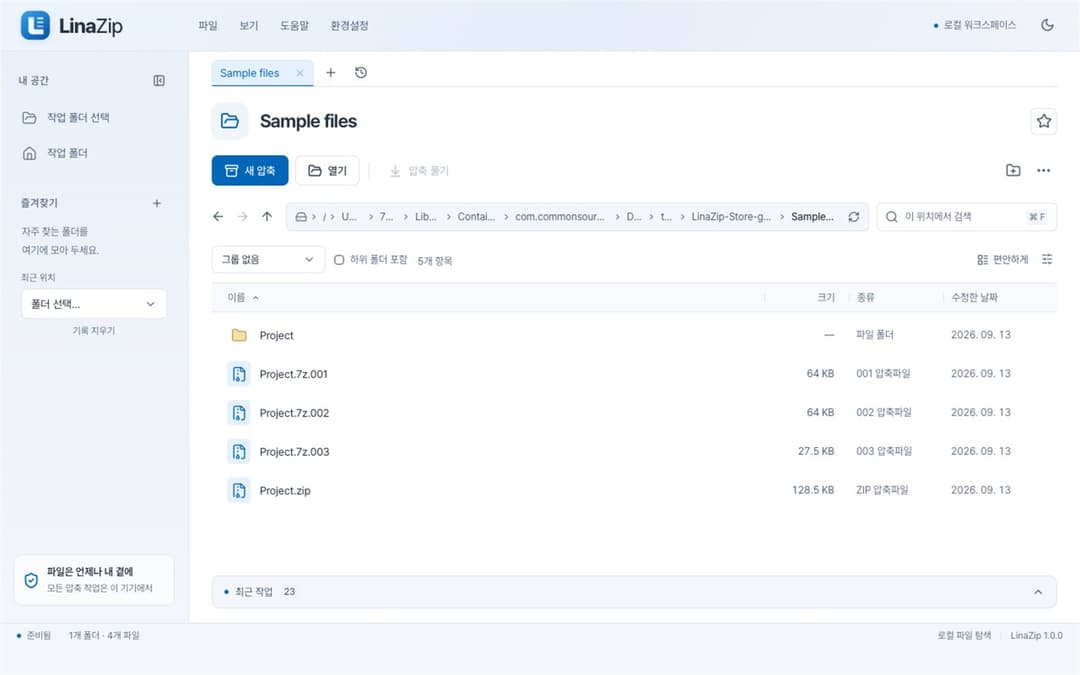The width and height of the screenshot is (1080, 675).
Task: Click Project folder's yellow folder icon
Action: coord(239,335)
